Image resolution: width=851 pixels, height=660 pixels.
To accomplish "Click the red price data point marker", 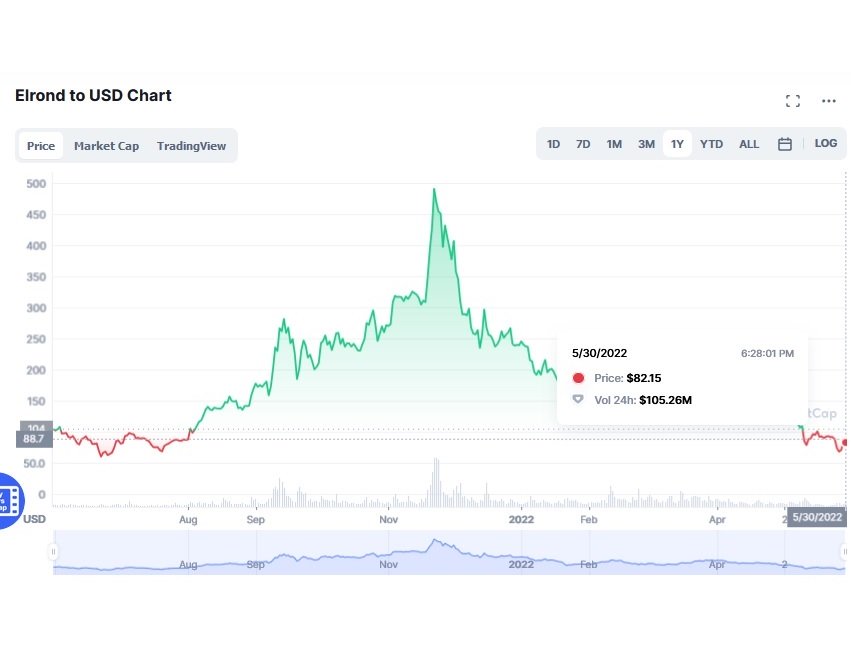I will point(846,442).
